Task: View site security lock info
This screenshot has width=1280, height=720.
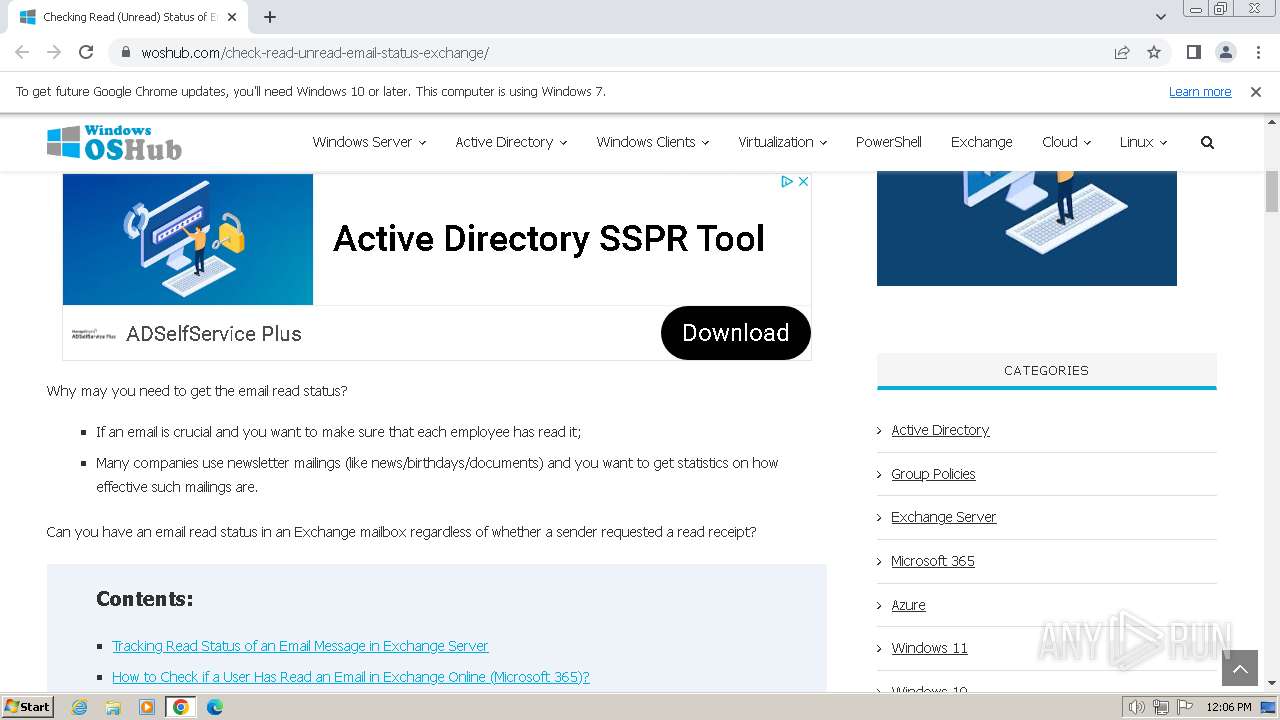Action: [x=126, y=52]
